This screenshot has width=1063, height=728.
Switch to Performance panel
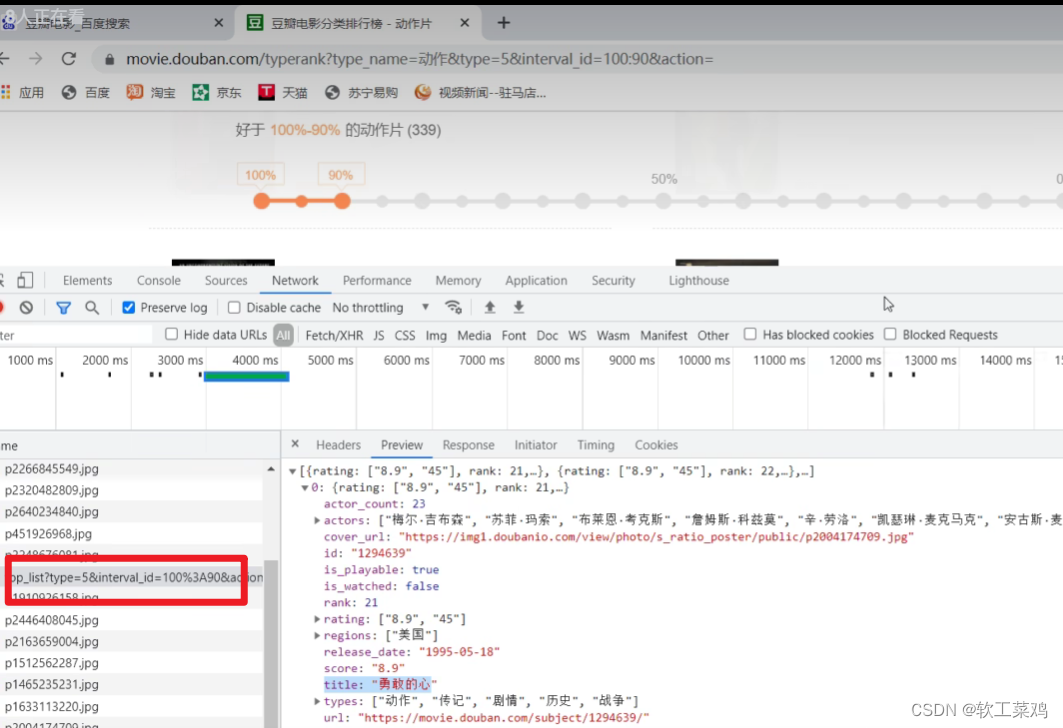pyautogui.click(x=377, y=281)
